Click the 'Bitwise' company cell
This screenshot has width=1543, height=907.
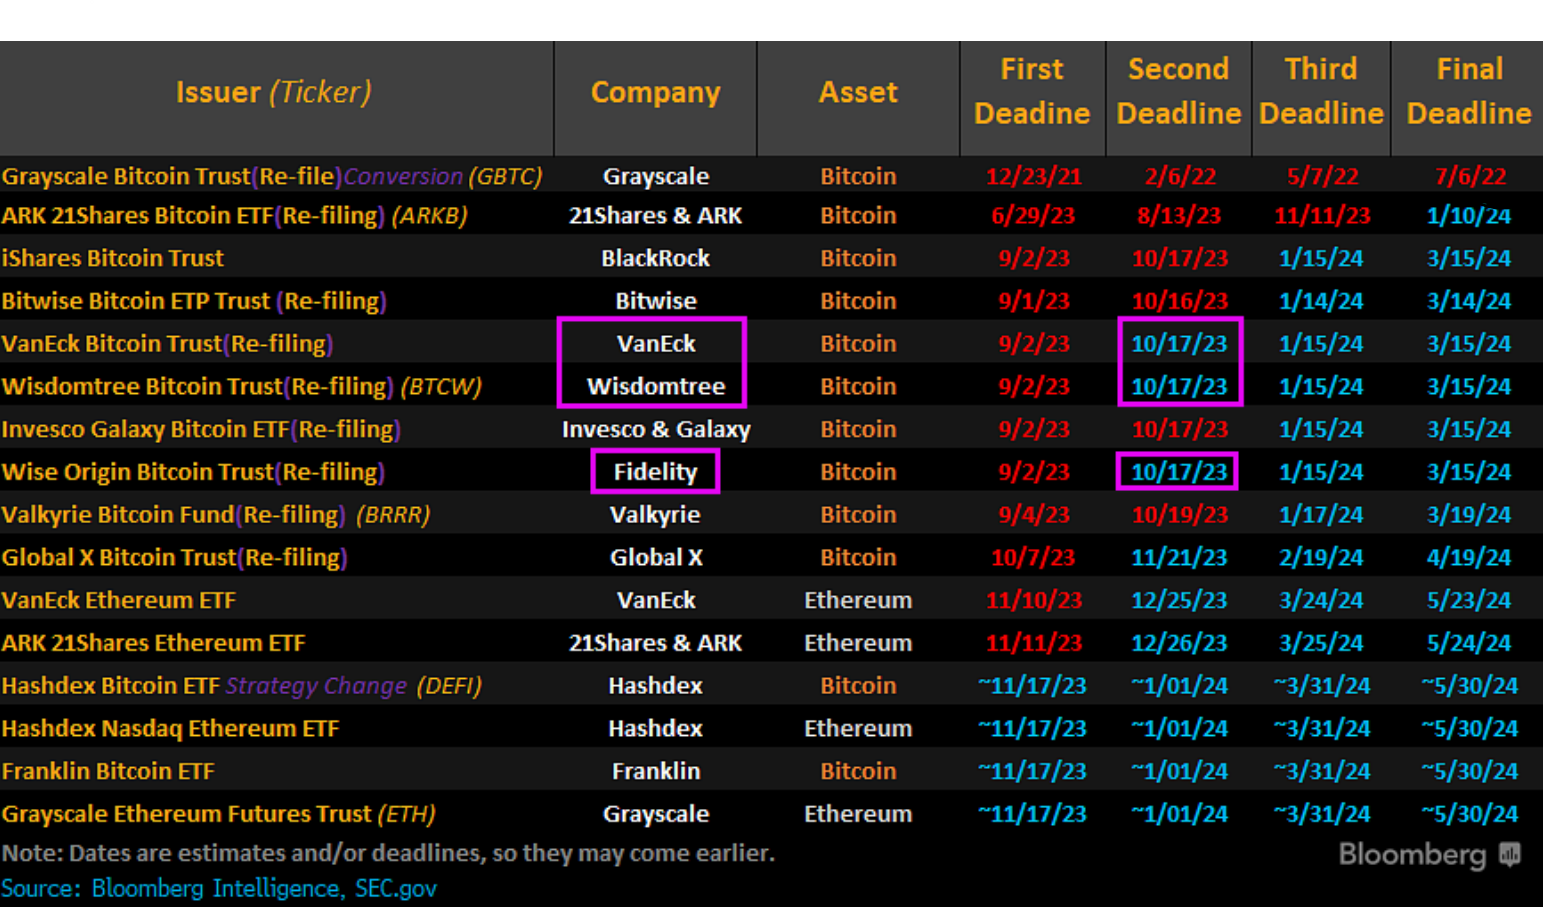(x=656, y=301)
